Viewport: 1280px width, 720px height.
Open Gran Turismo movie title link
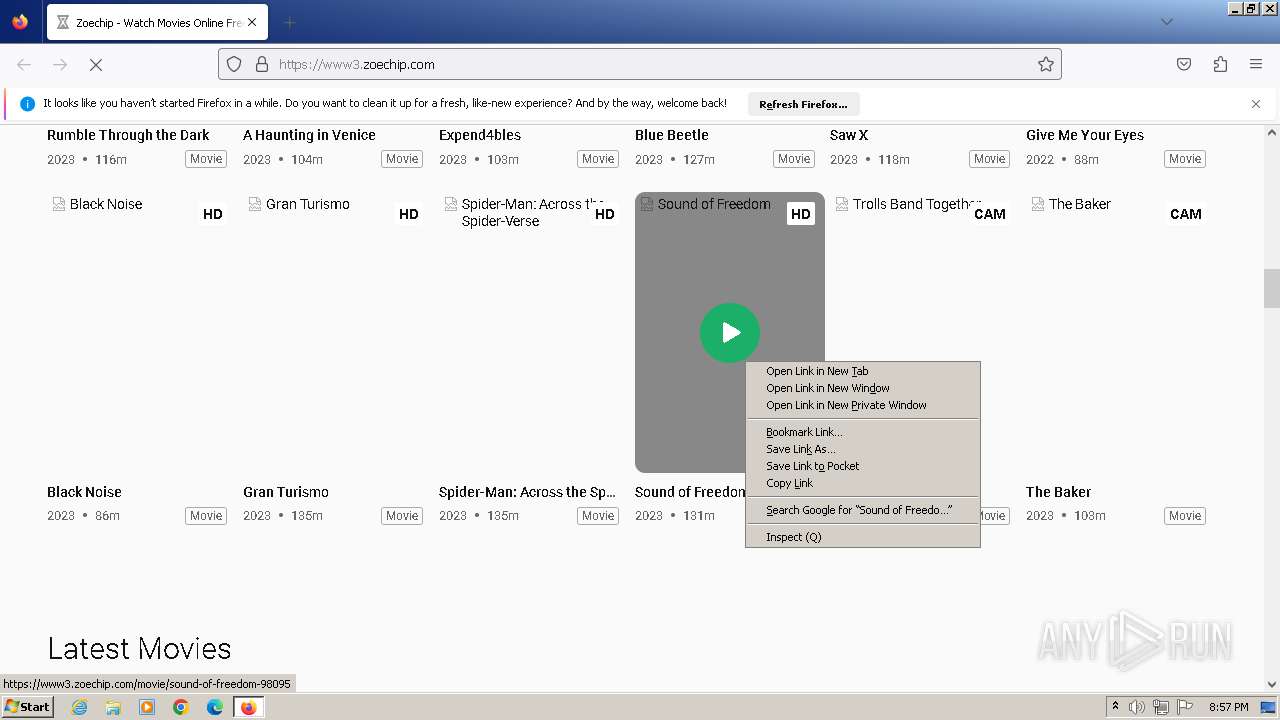[x=286, y=492]
